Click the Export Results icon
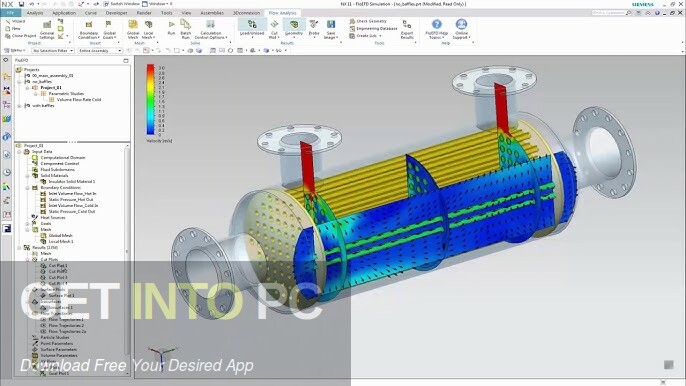The image size is (686, 386). click(407, 24)
